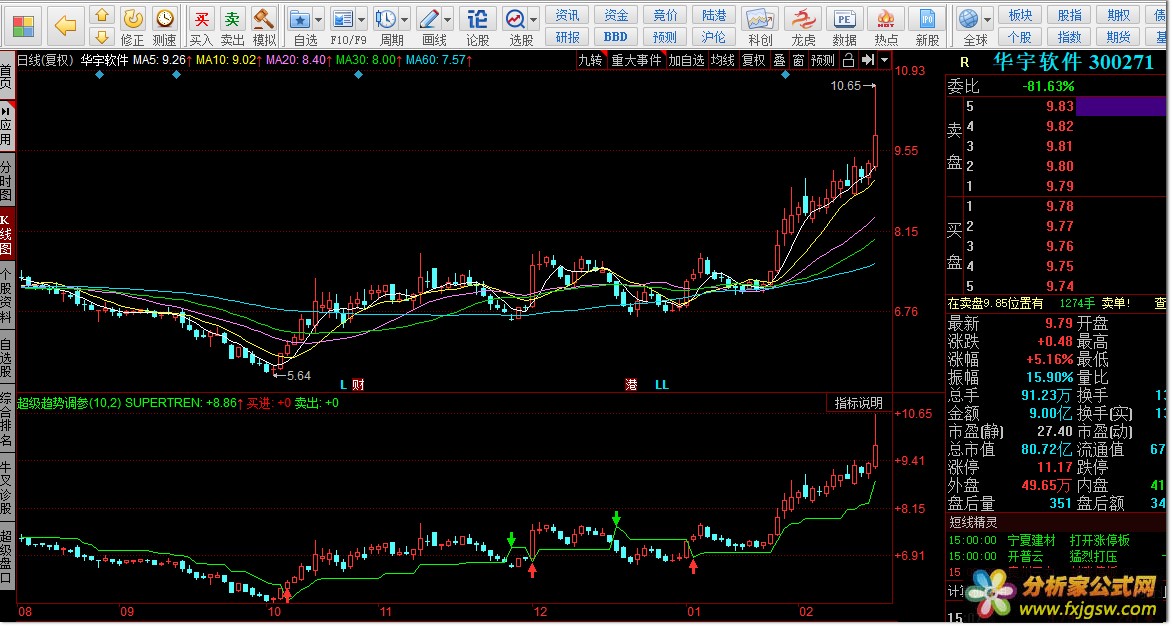Switch to the 首页 sidebar tab
The height and width of the screenshot is (626, 1173).
[7, 77]
